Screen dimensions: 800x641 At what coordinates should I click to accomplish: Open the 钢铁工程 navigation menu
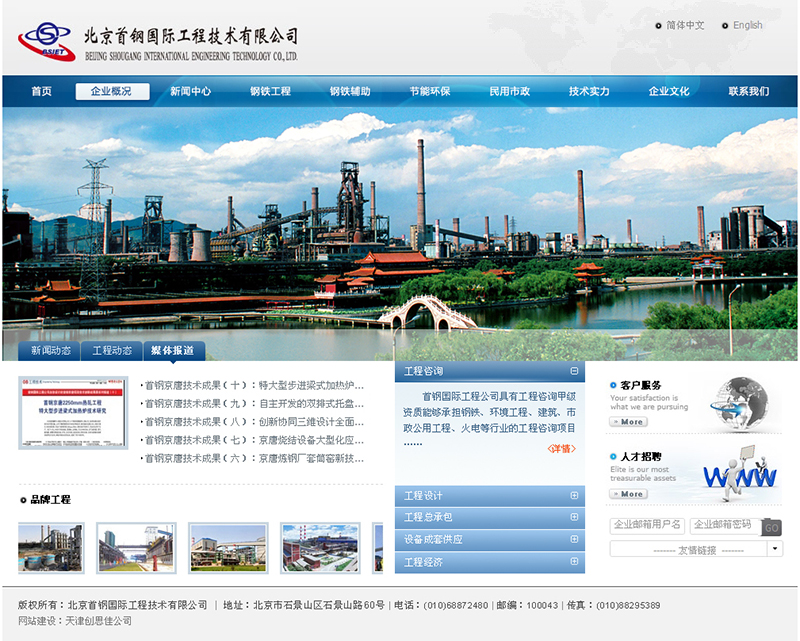click(x=271, y=91)
